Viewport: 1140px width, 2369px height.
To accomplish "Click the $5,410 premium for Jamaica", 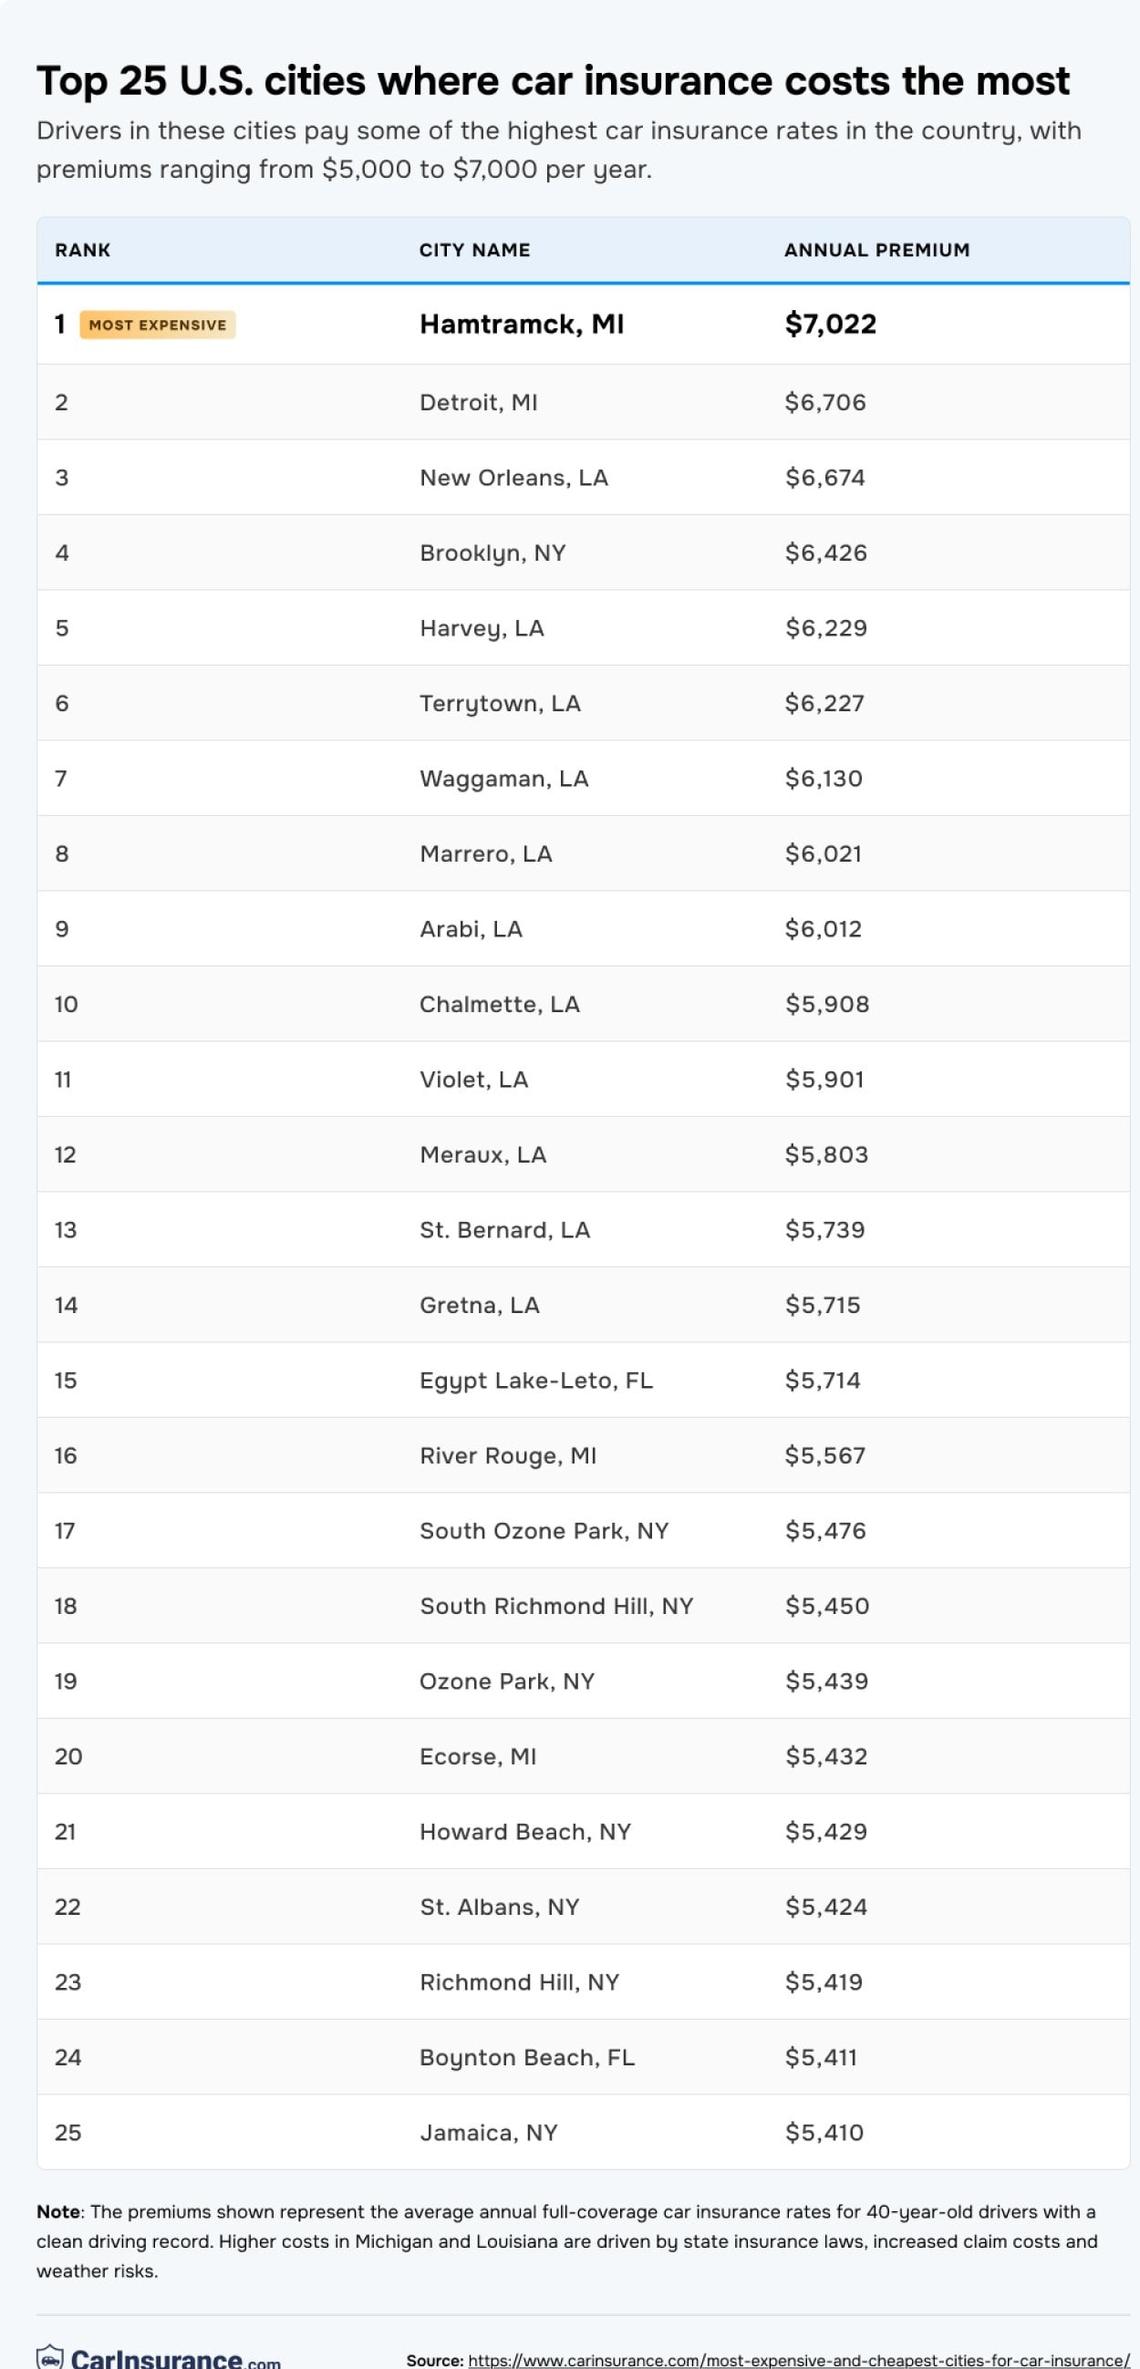I will [823, 2132].
